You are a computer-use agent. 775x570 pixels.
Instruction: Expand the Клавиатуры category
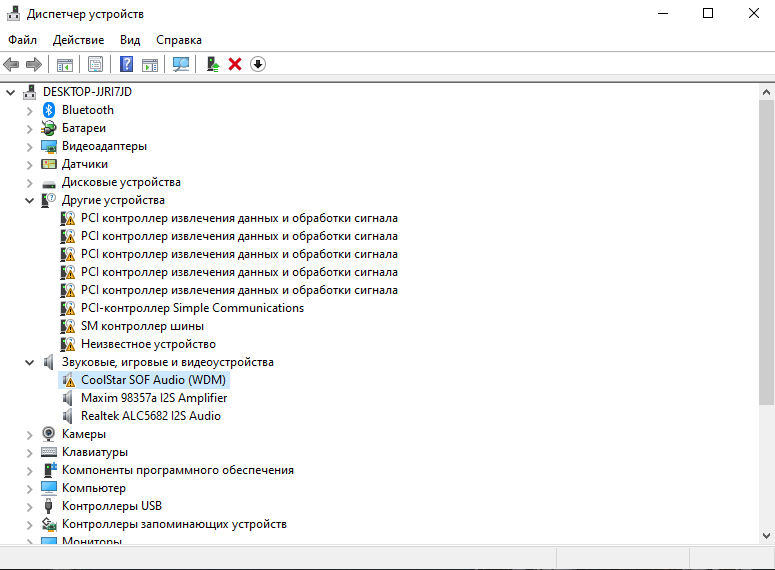coord(29,452)
